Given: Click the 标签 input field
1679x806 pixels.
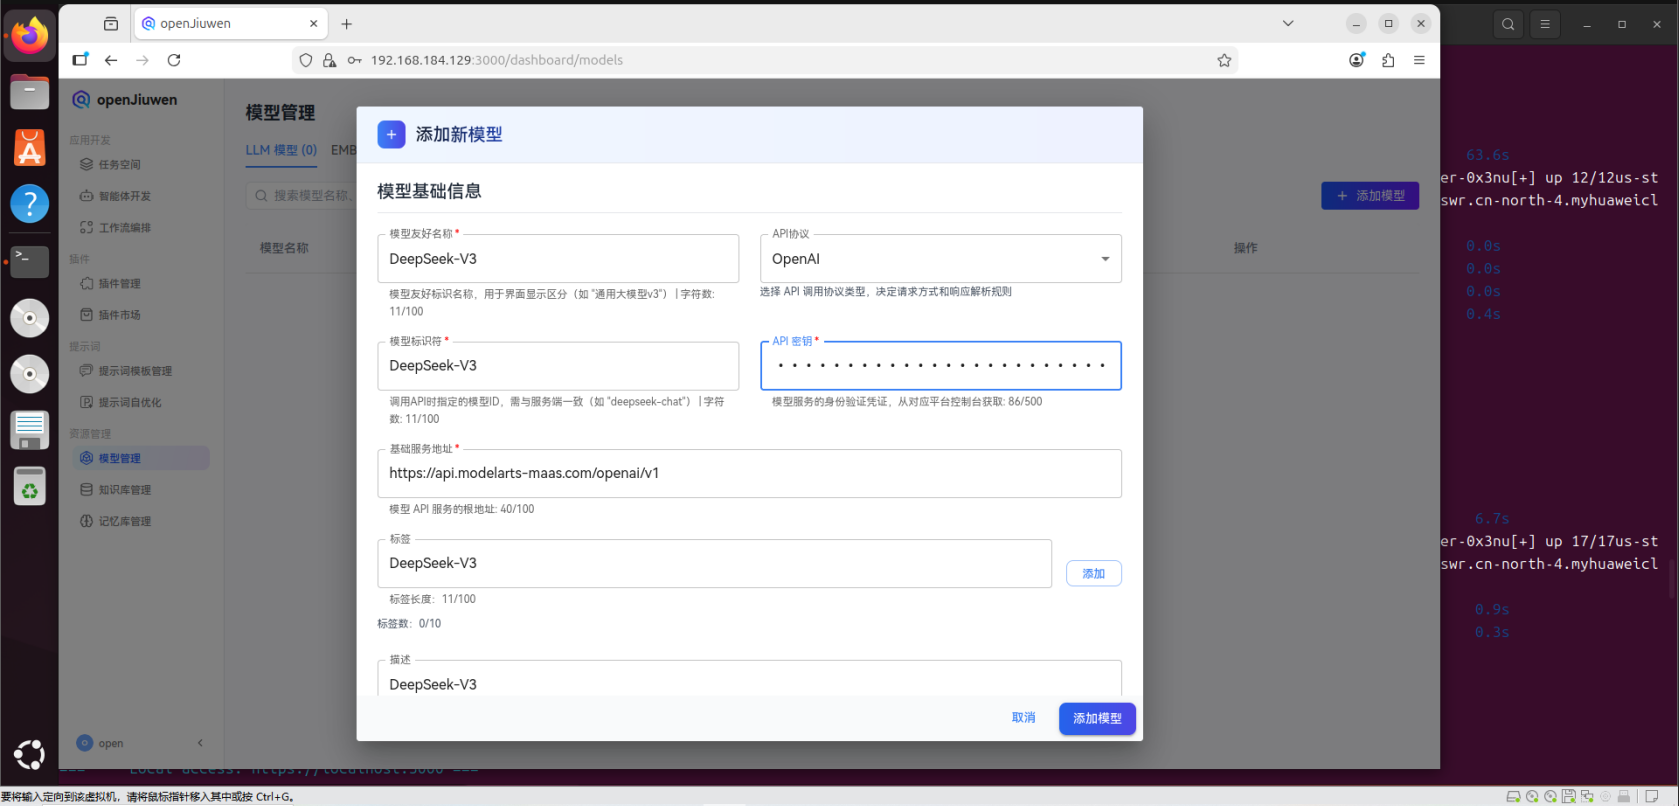Looking at the screenshot, I should click(714, 563).
